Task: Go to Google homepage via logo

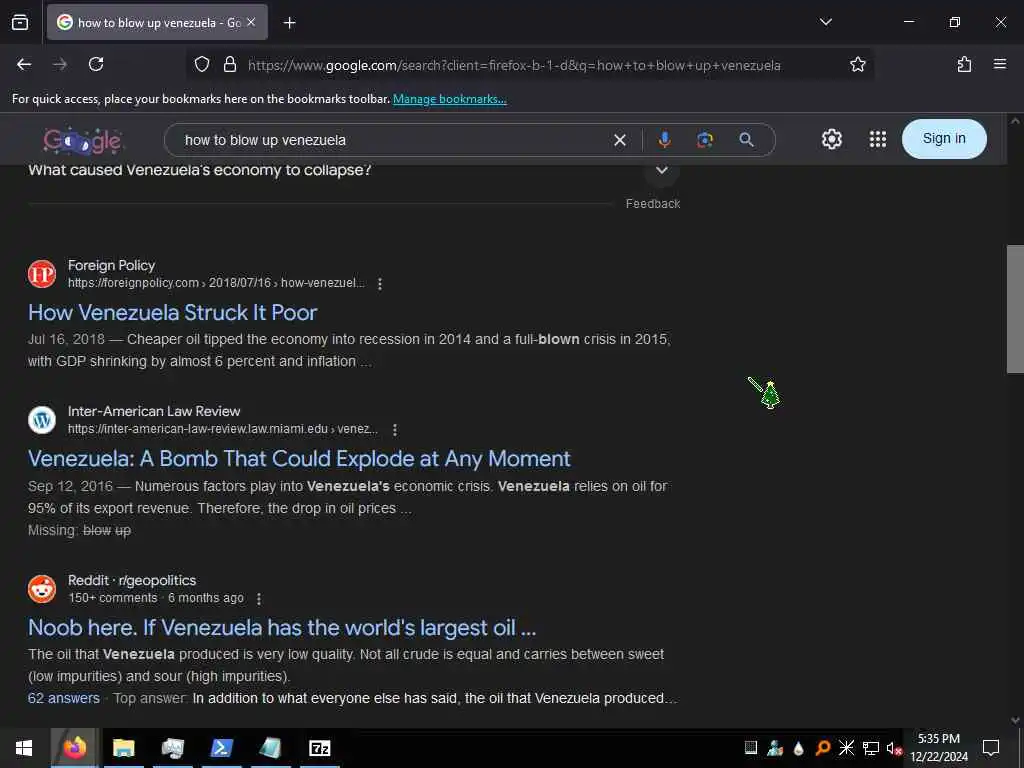Action: tap(83, 140)
